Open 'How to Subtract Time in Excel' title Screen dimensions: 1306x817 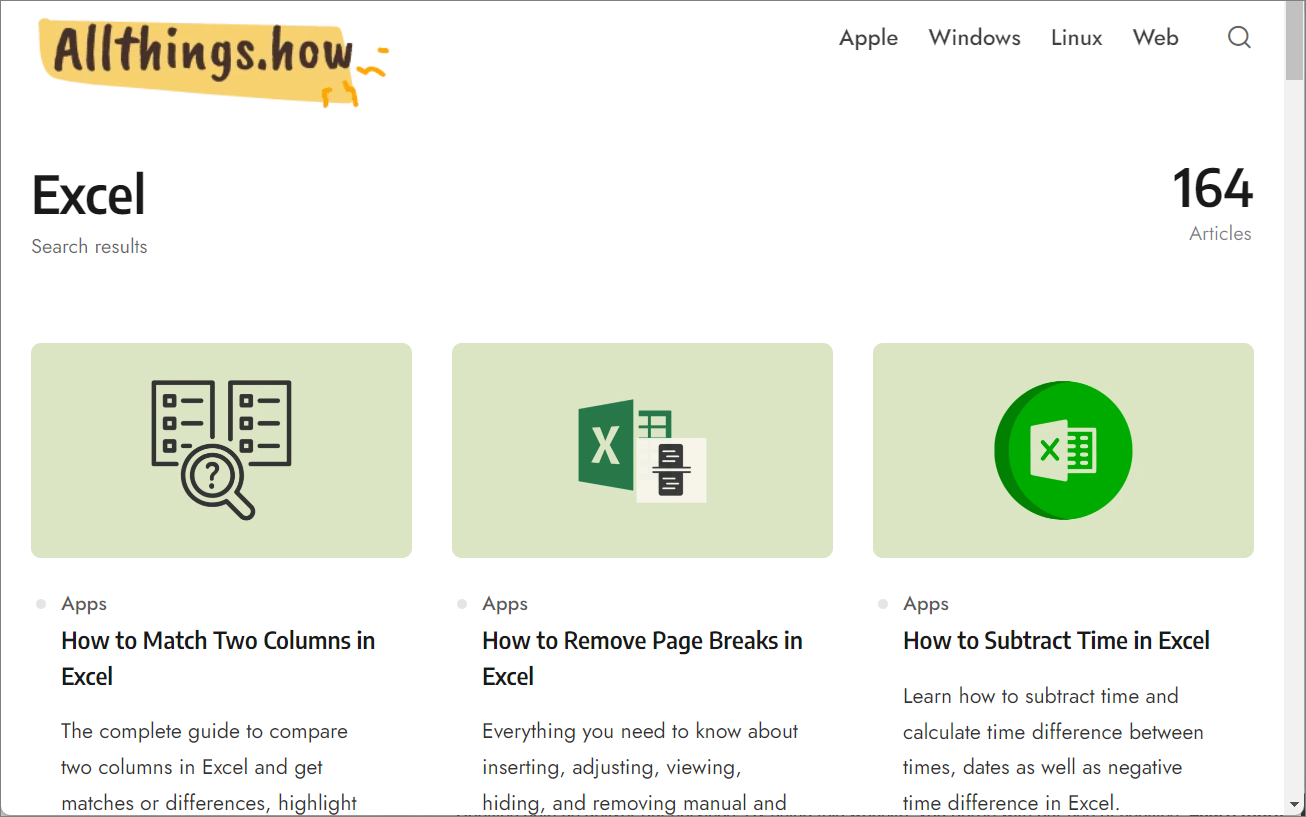[1056, 641]
